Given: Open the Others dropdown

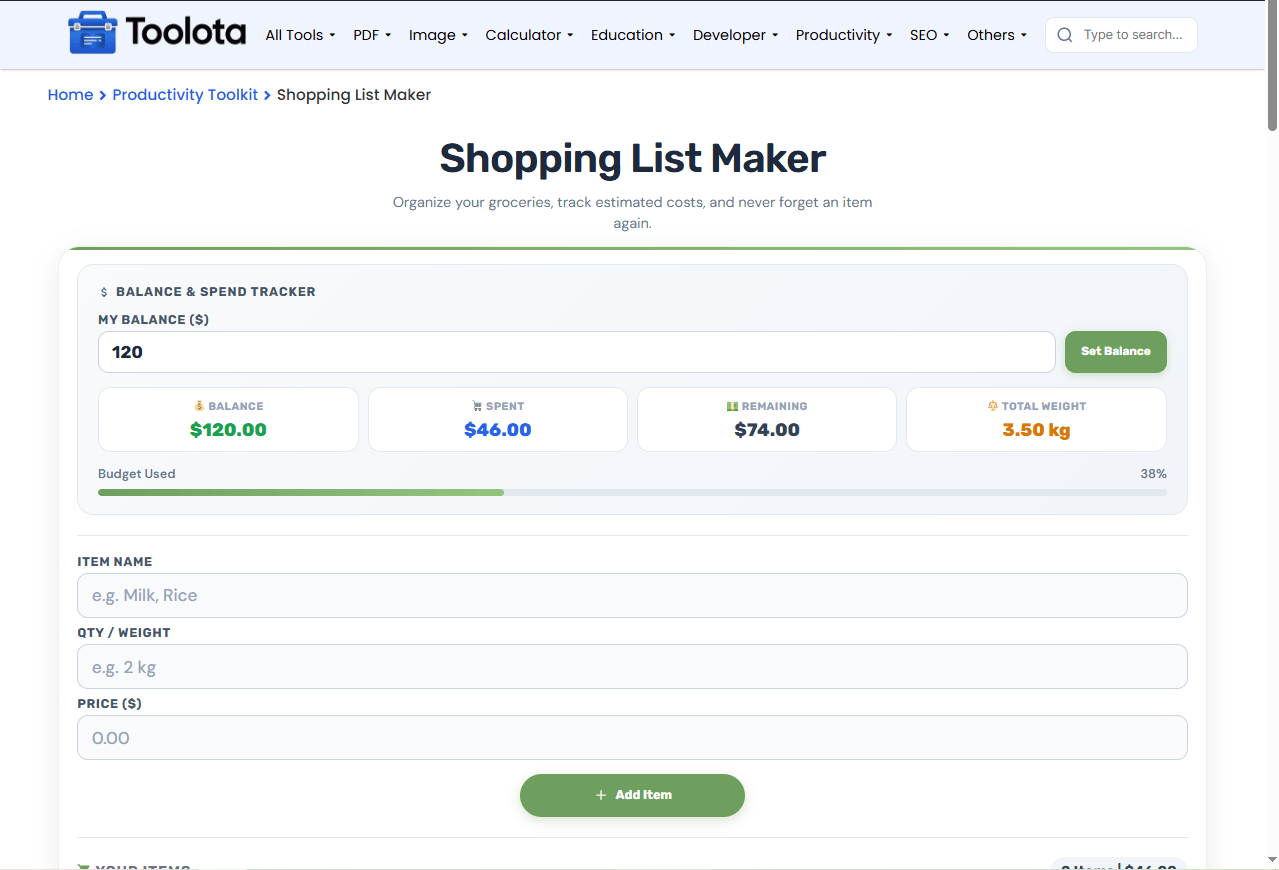Looking at the screenshot, I should pos(997,35).
